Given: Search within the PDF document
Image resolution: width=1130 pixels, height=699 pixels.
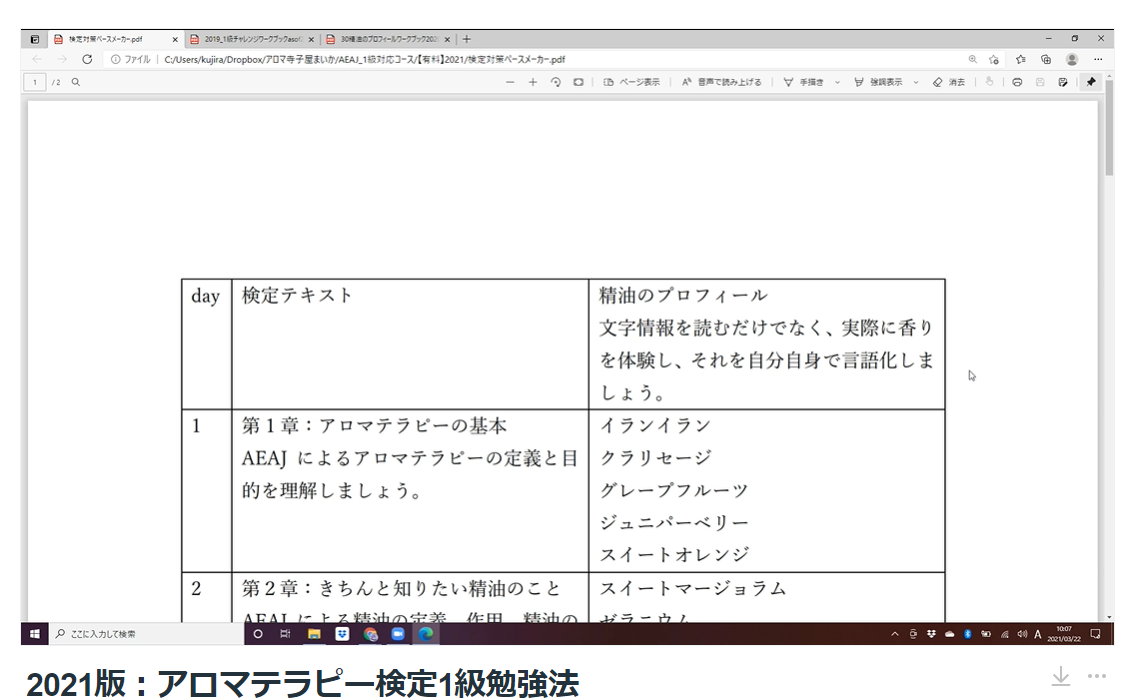Looking at the screenshot, I should [x=76, y=82].
